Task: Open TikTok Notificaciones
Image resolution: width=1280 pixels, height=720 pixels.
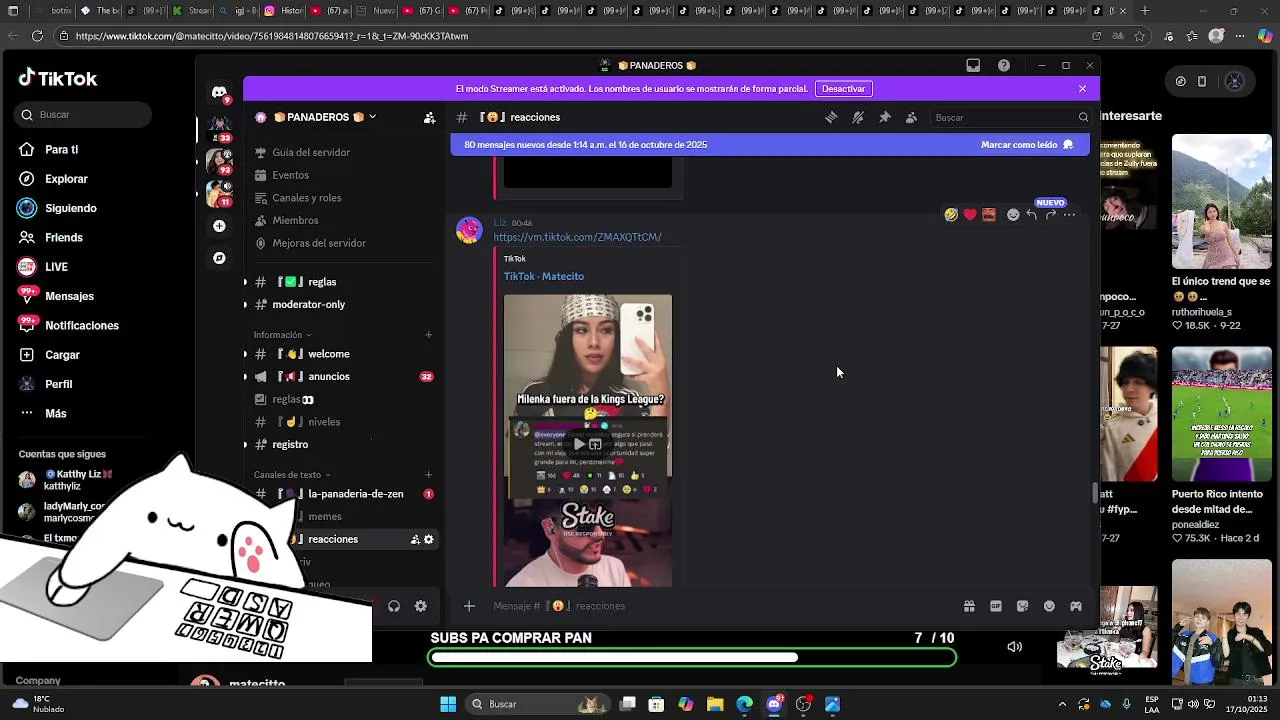Action: coord(82,326)
